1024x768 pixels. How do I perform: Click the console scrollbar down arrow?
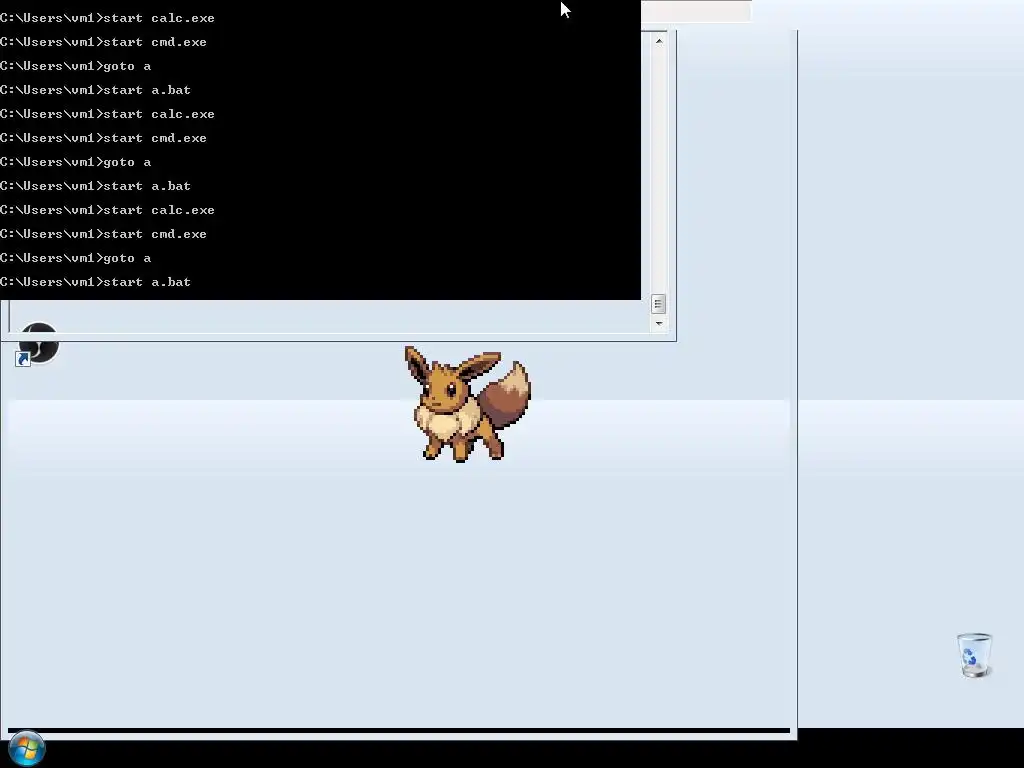pyautogui.click(x=659, y=323)
